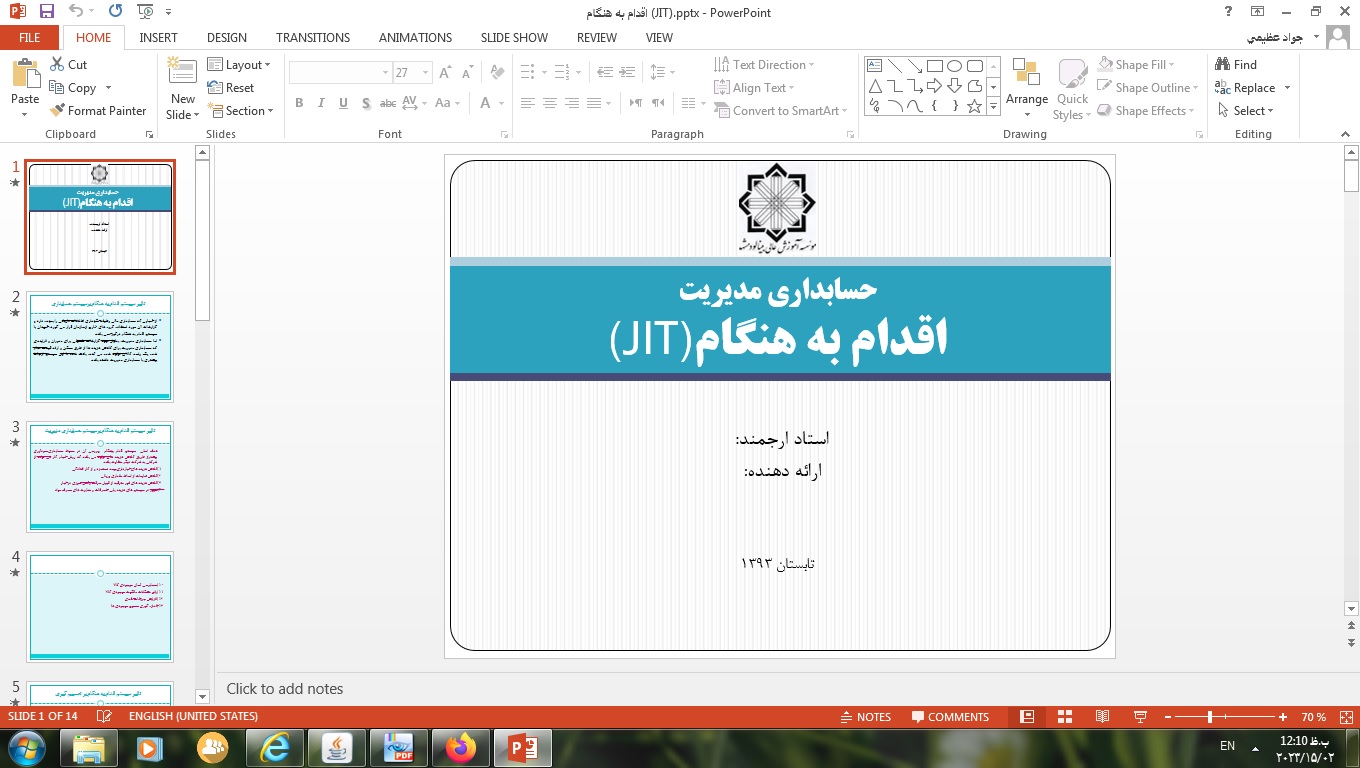This screenshot has width=1360, height=768.
Task: Launch Firefox from the taskbar
Action: (x=461, y=747)
